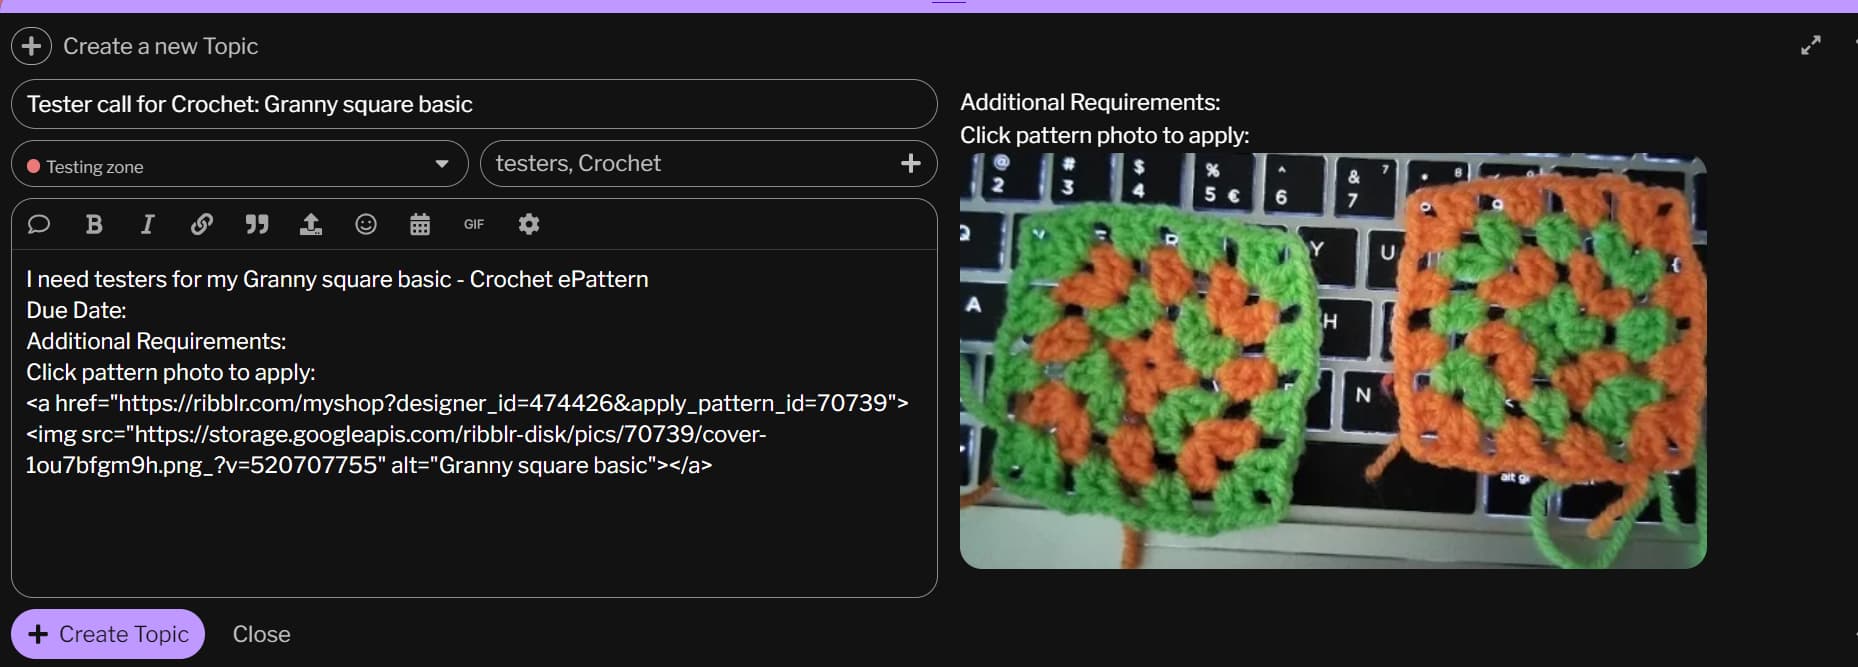Edit the topic title field
This screenshot has width=1858, height=667.
(474, 104)
